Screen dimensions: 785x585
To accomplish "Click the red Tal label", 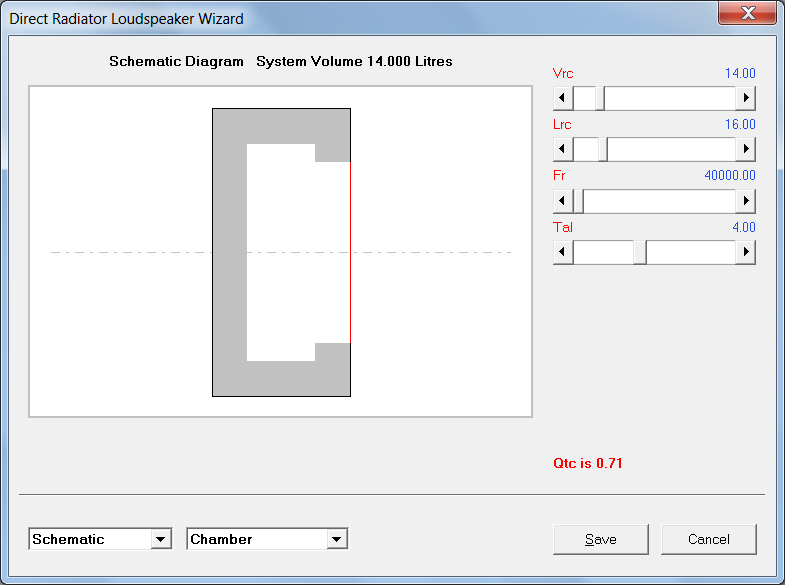I will click(563, 228).
